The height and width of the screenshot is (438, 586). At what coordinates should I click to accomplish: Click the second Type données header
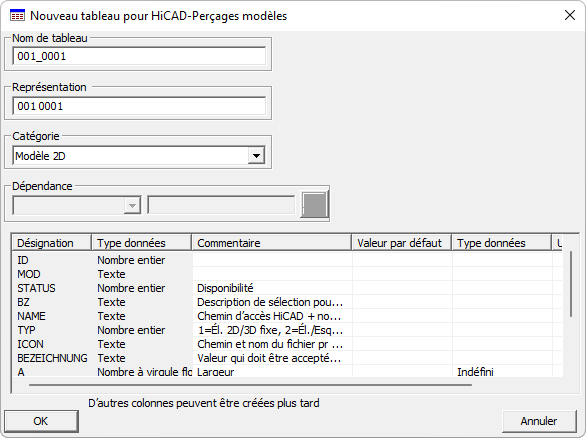pyautogui.click(x=502, y=243)
